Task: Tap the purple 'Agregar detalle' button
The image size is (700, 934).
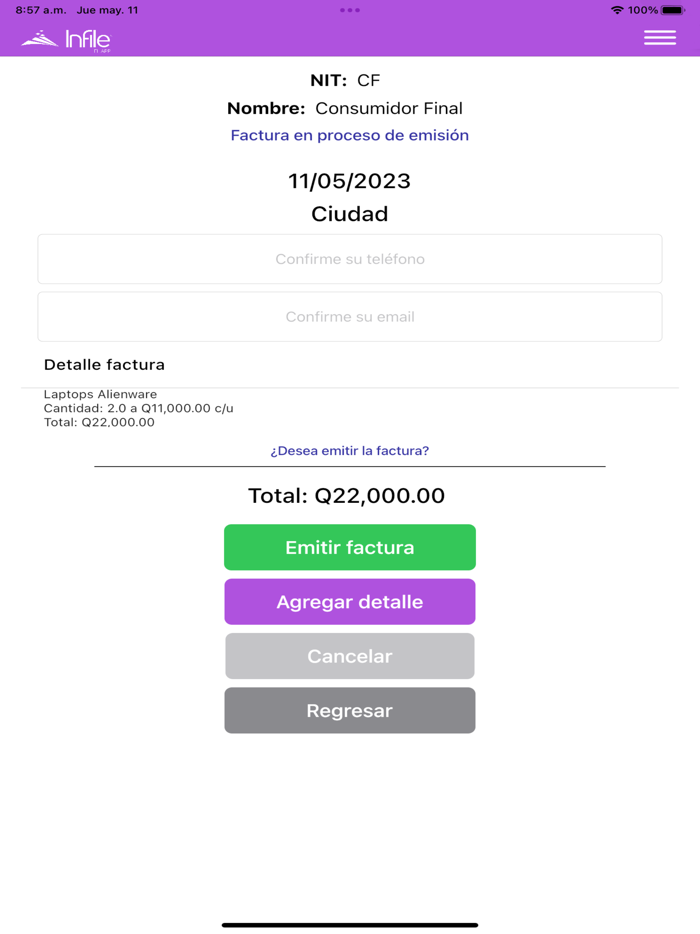Action: pos(349,601)
